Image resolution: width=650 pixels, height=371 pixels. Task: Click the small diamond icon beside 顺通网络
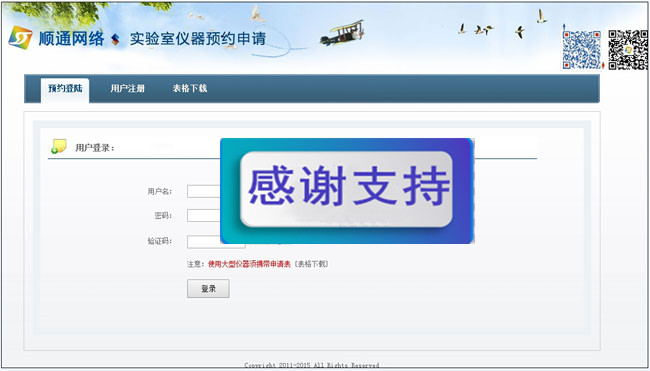(x=115, y=39)
